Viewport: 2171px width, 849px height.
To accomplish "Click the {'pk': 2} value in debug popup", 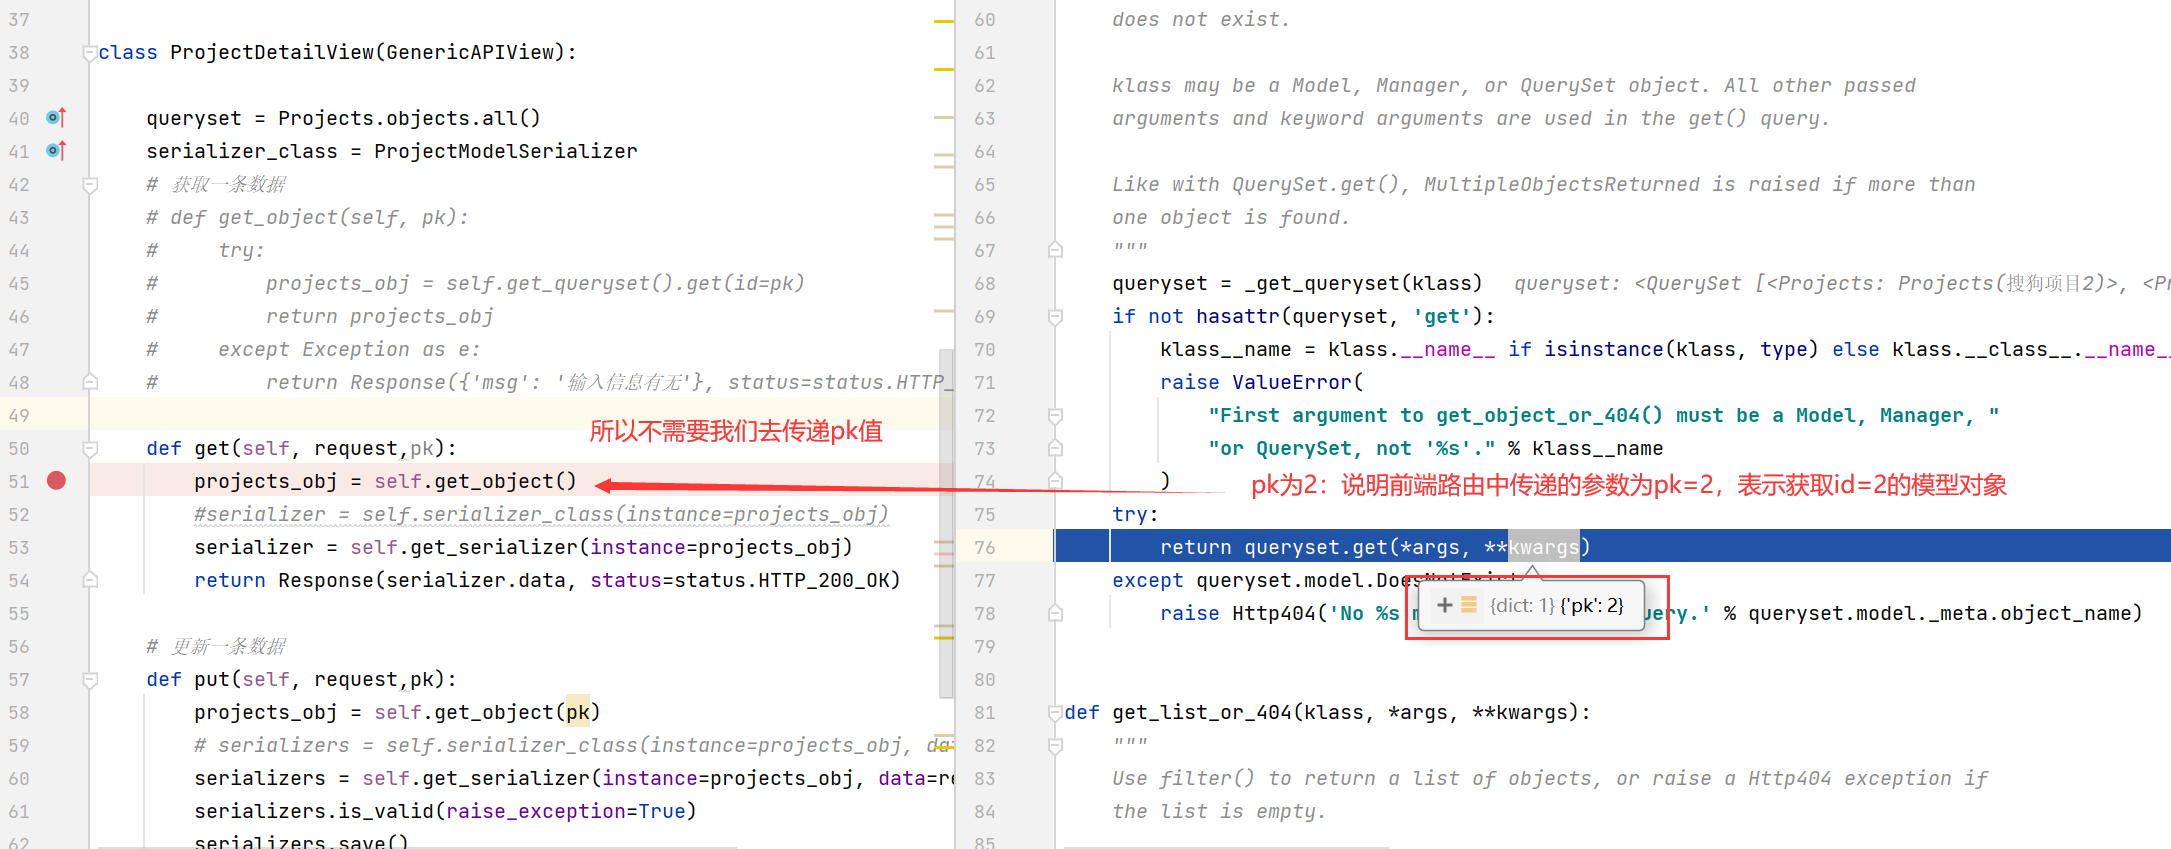I will 1592,605.
